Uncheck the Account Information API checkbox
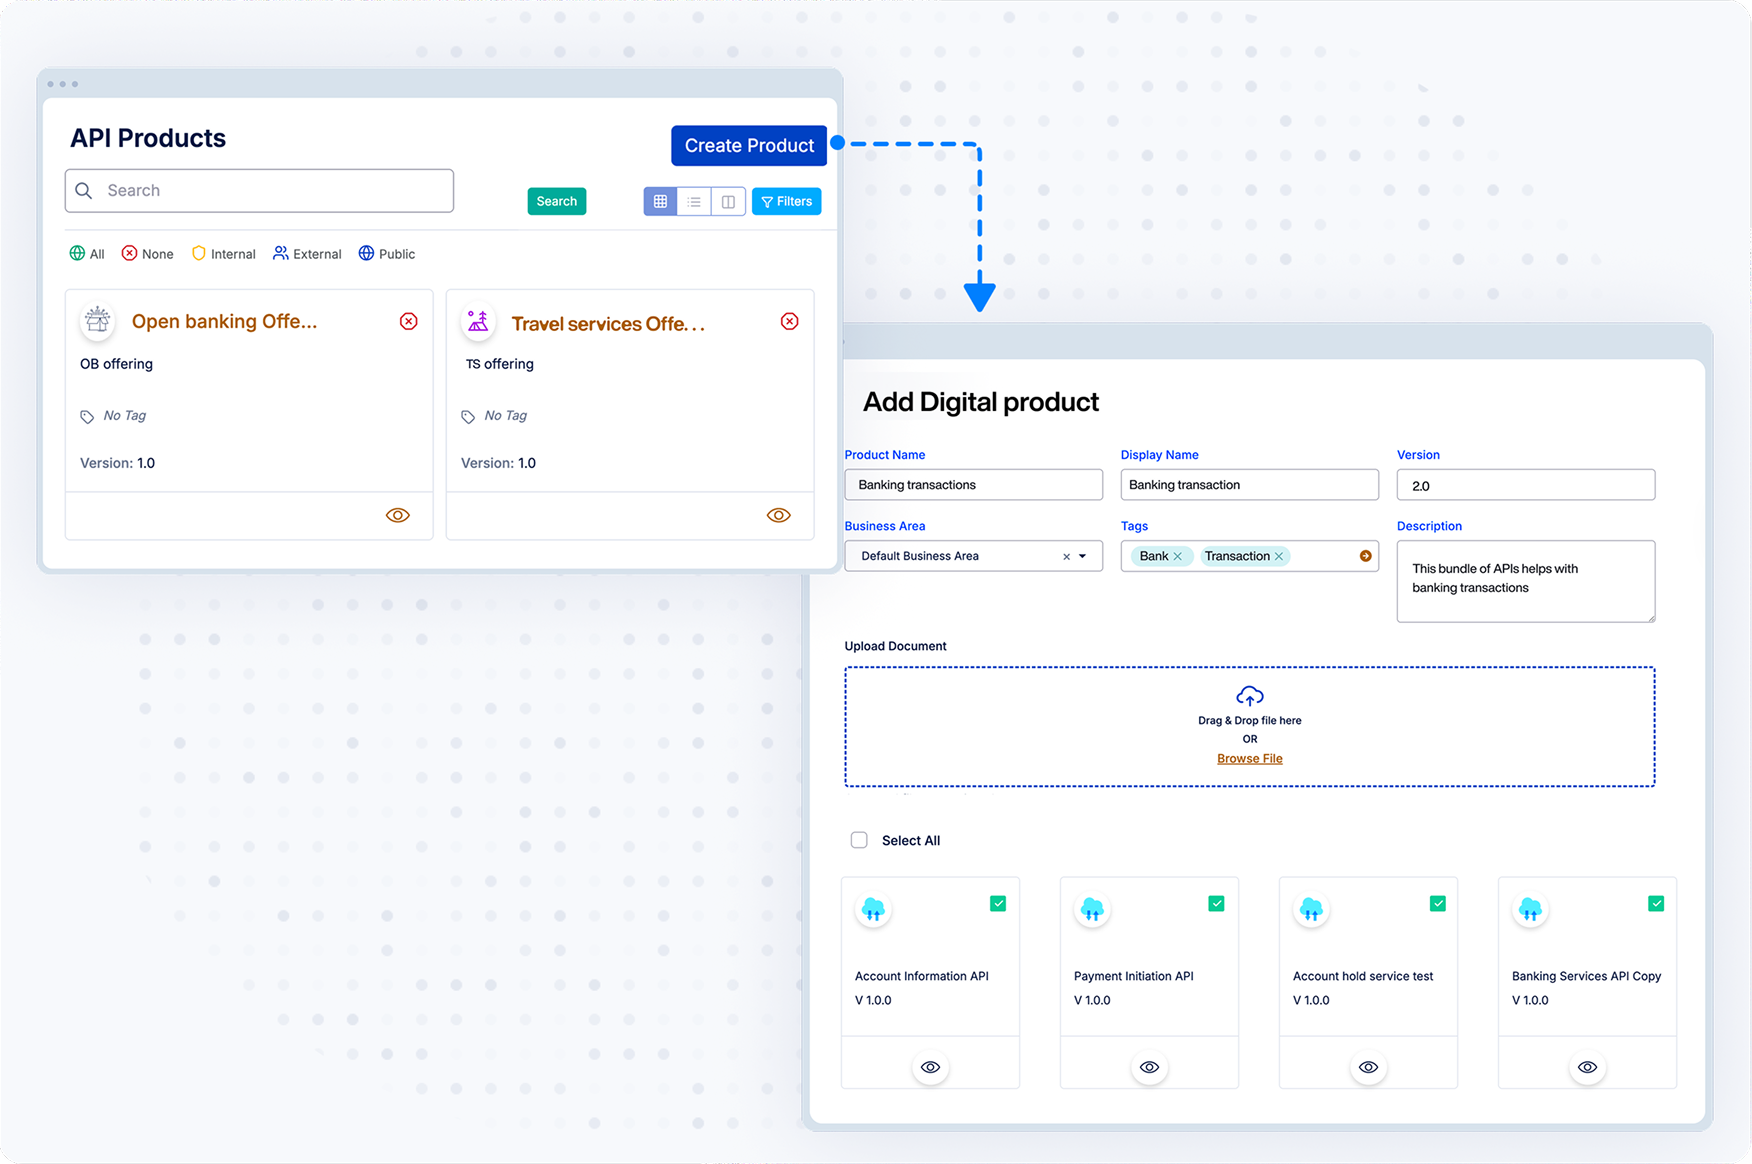This screenshot has height=1164, width=1752. (x=998, y=903)
